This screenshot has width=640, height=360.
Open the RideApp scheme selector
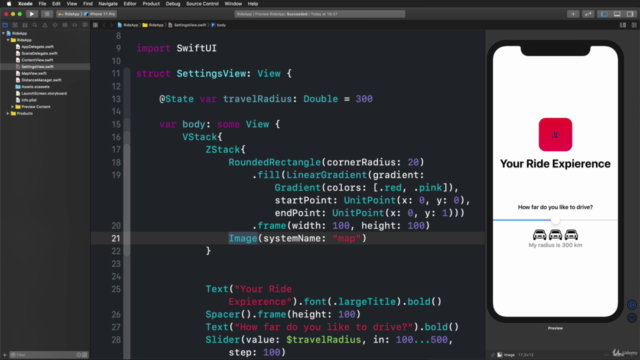(x=69, y=14)
